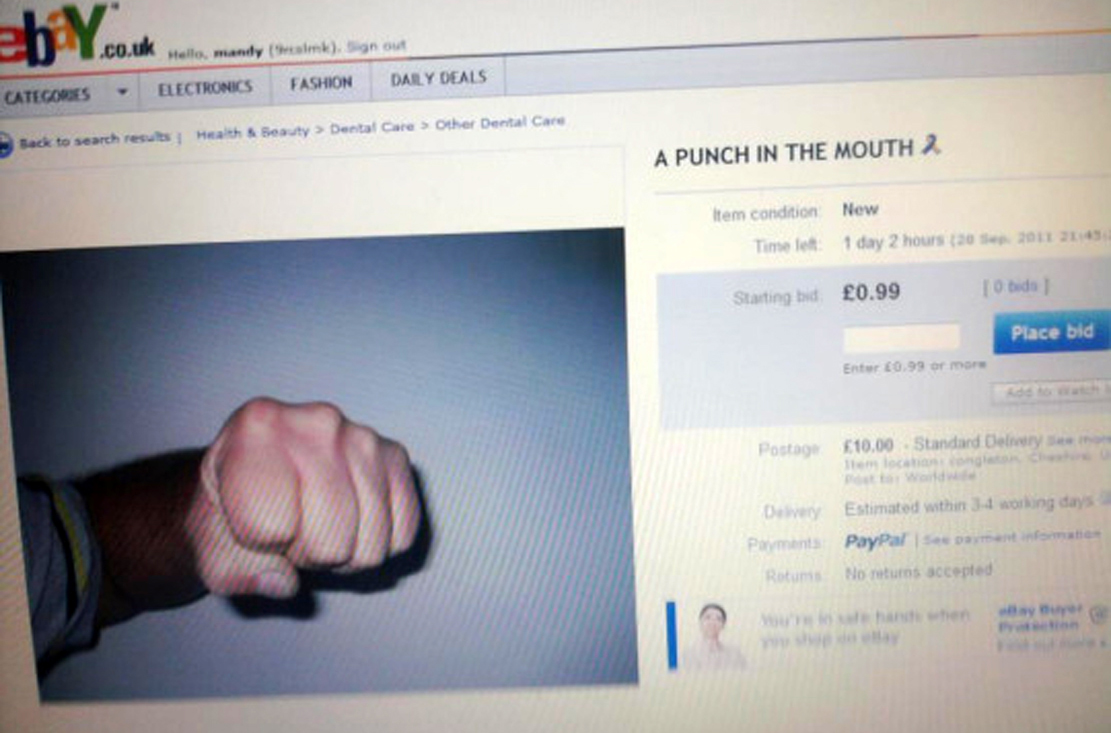The image size is (1111, 733).
Task: Click the PayPal logo
Action: tap(875, 541)
